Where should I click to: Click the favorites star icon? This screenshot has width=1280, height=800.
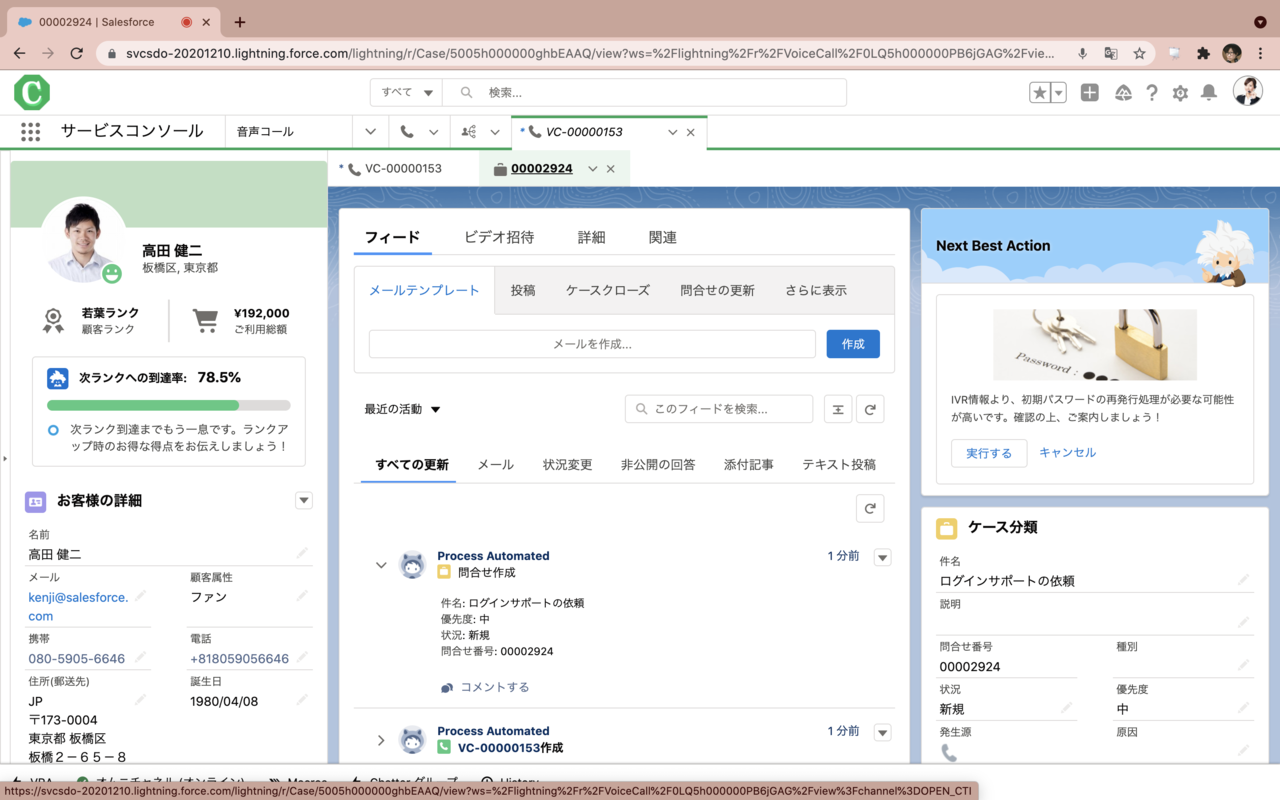[1040, 93]
